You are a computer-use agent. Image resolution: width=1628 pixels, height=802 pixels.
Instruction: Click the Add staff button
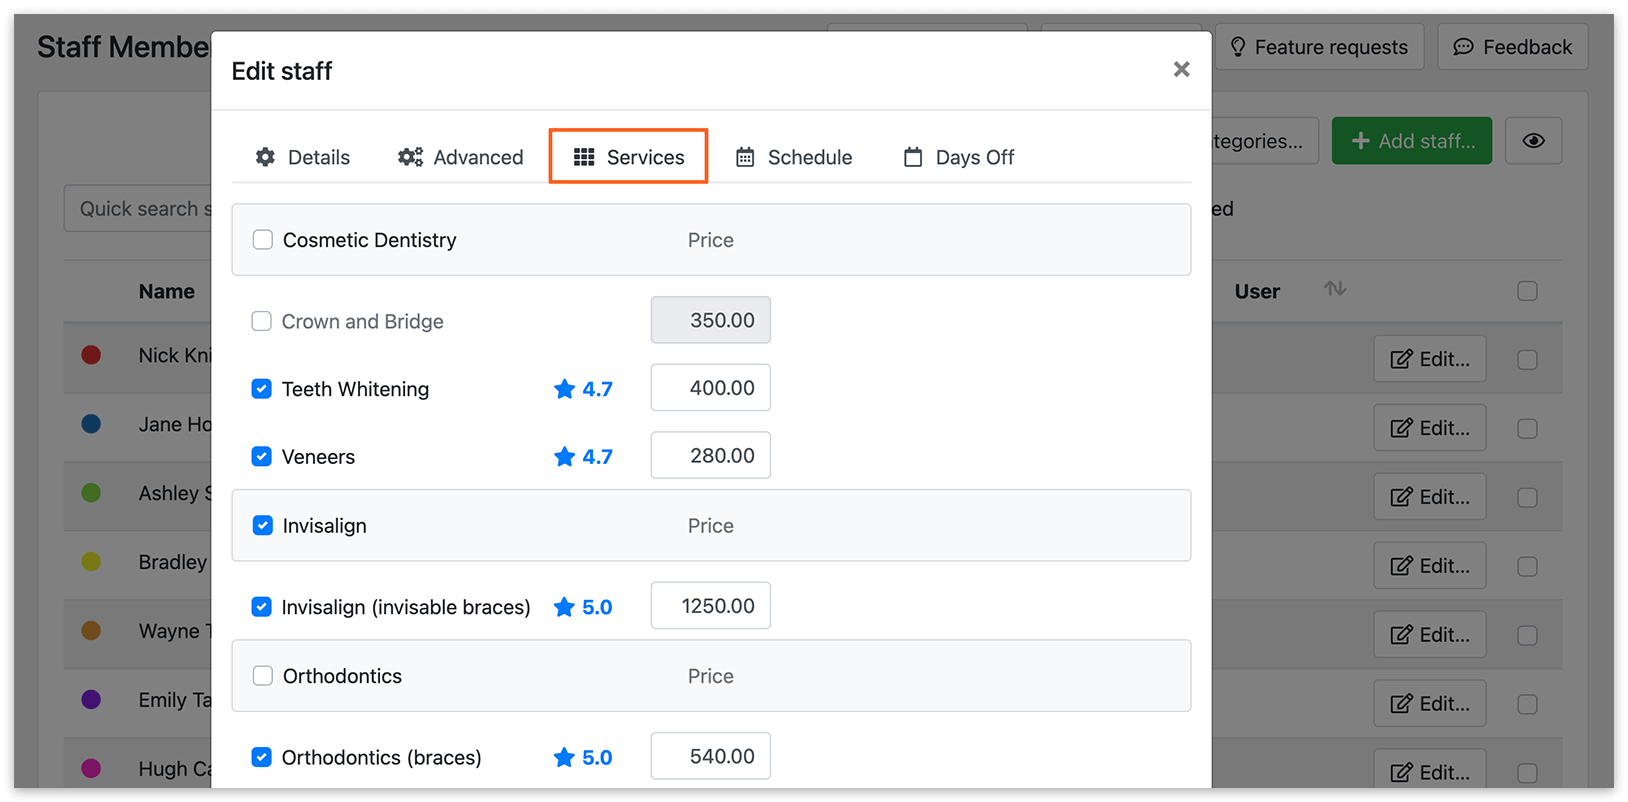click(1412, 141)
